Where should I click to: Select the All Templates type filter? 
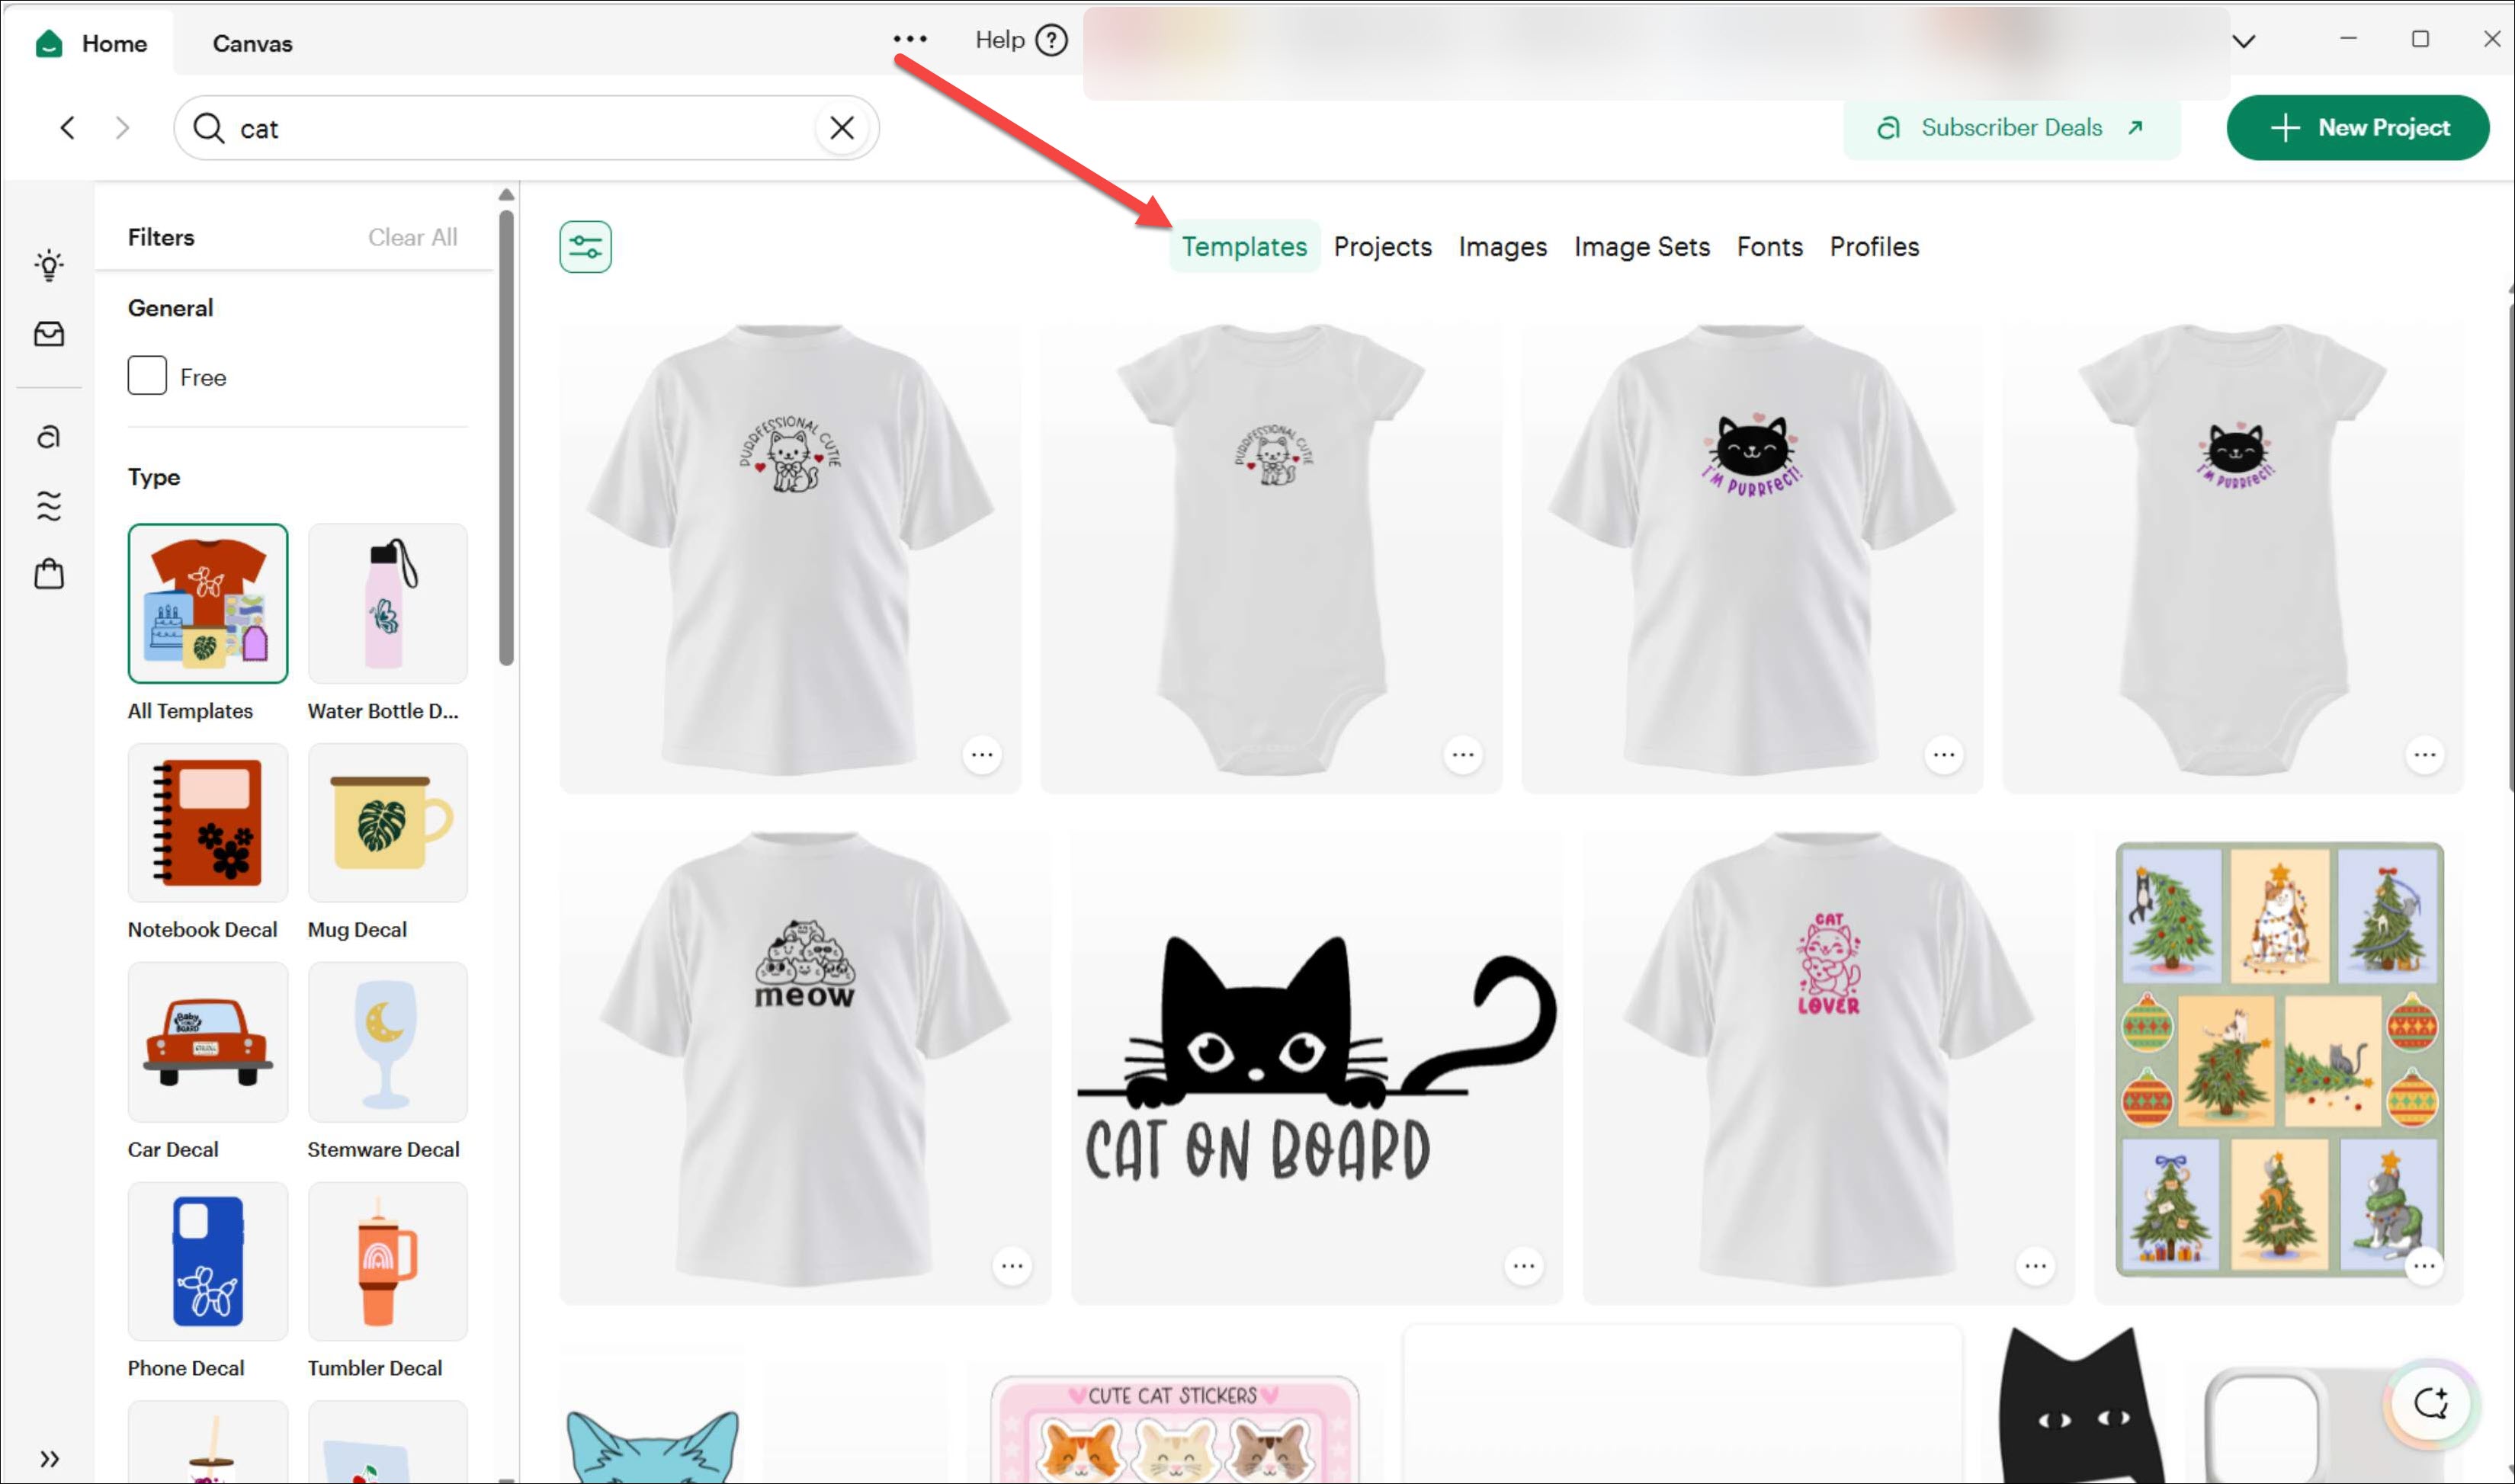[208, 603]
